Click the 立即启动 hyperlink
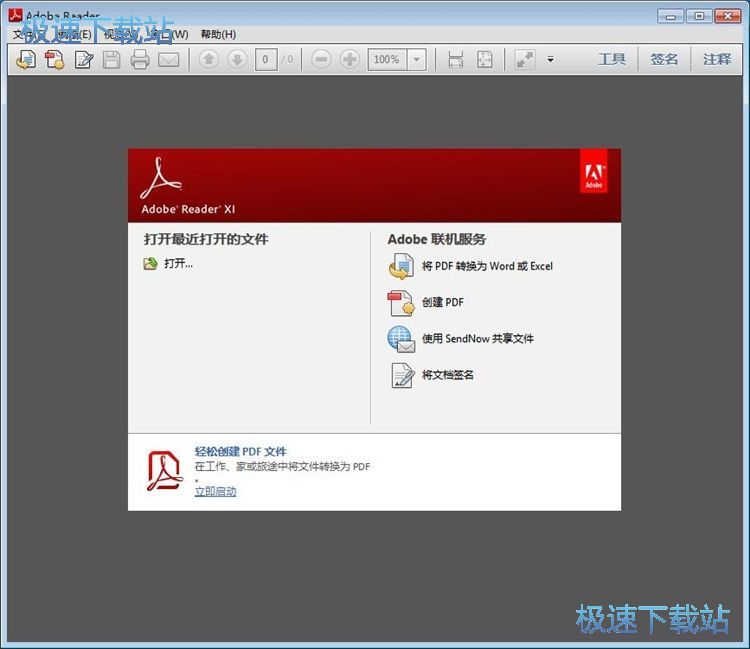The height and width of the screenshot is (649, 750). coord(215,491)
